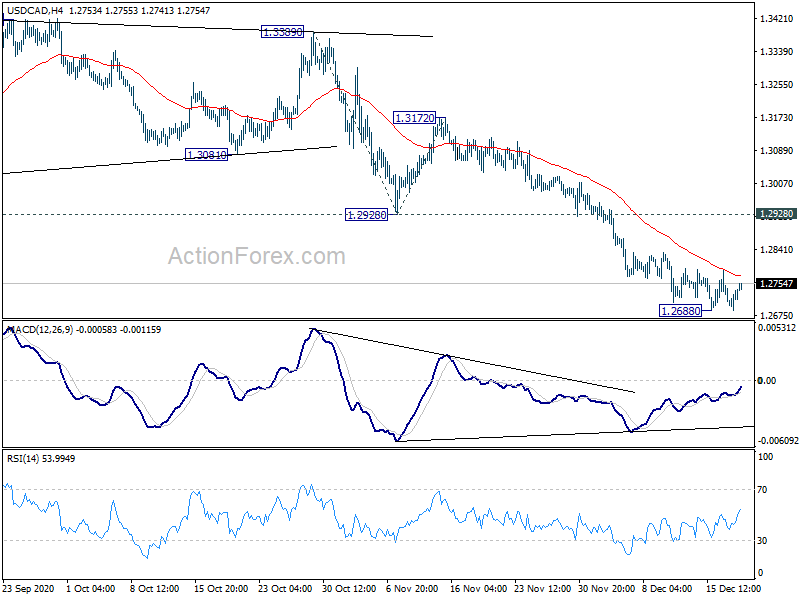Click the 15 Oct 20:00 time label

pos(221,588)
